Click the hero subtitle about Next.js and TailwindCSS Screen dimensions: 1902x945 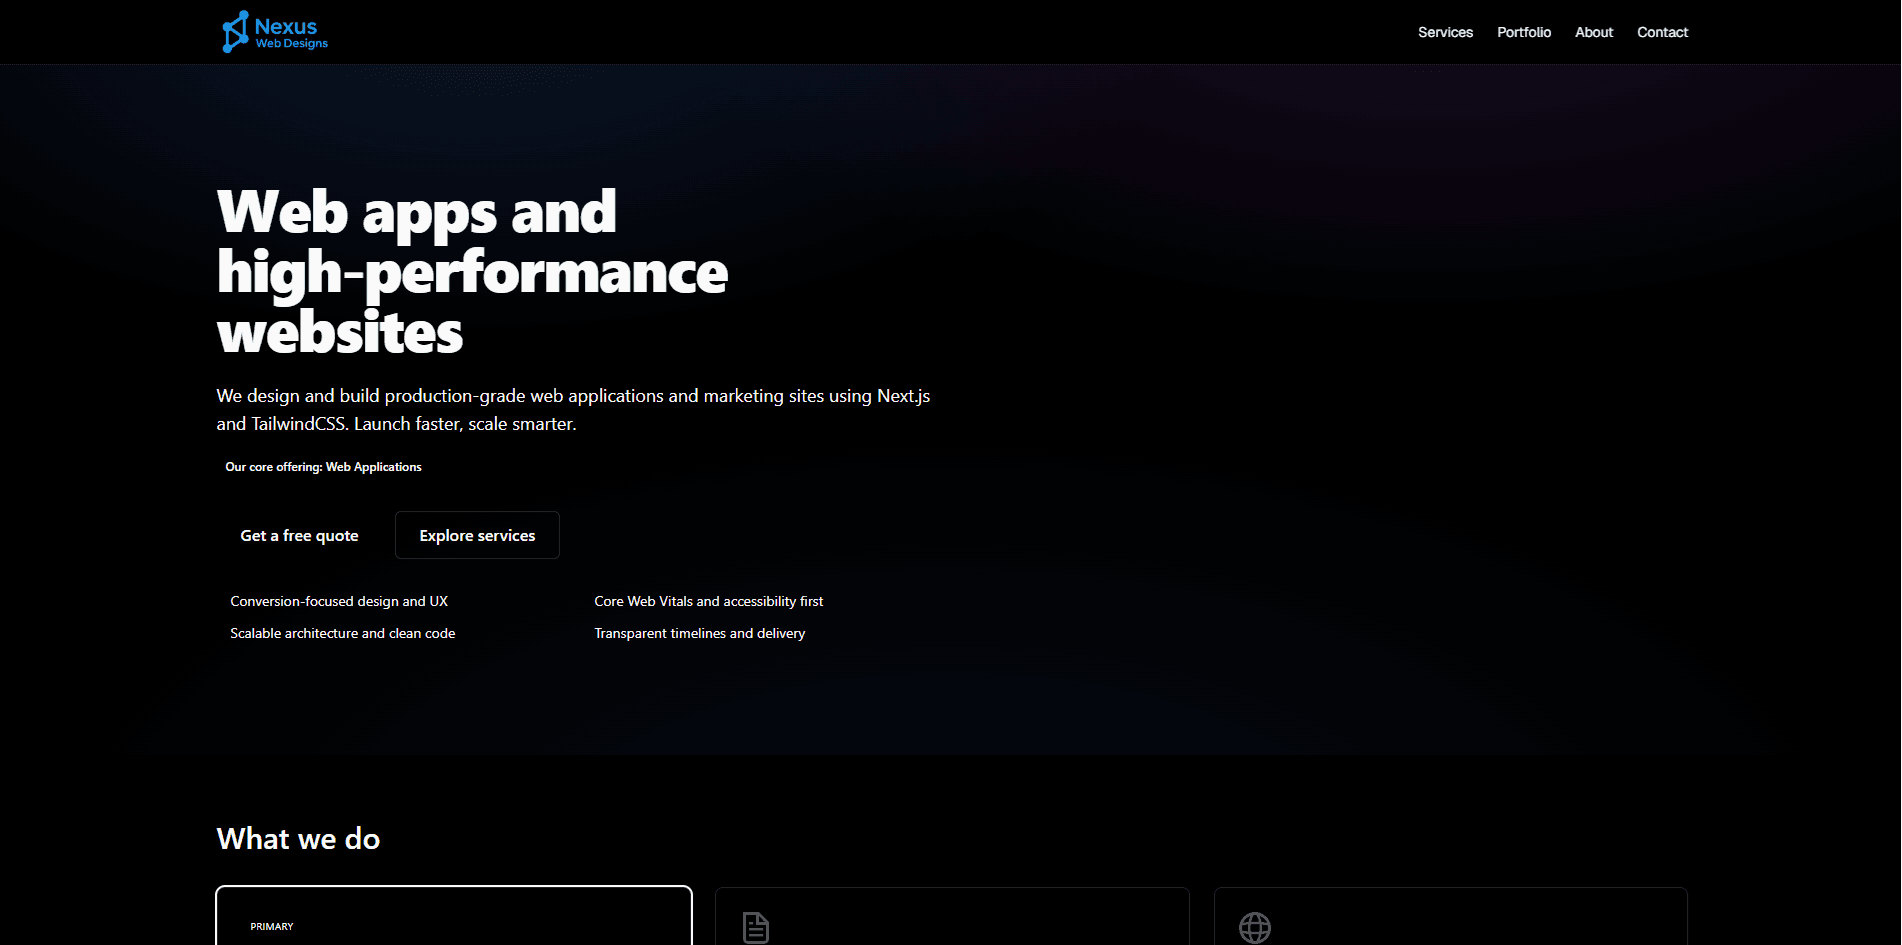[572, 409]
